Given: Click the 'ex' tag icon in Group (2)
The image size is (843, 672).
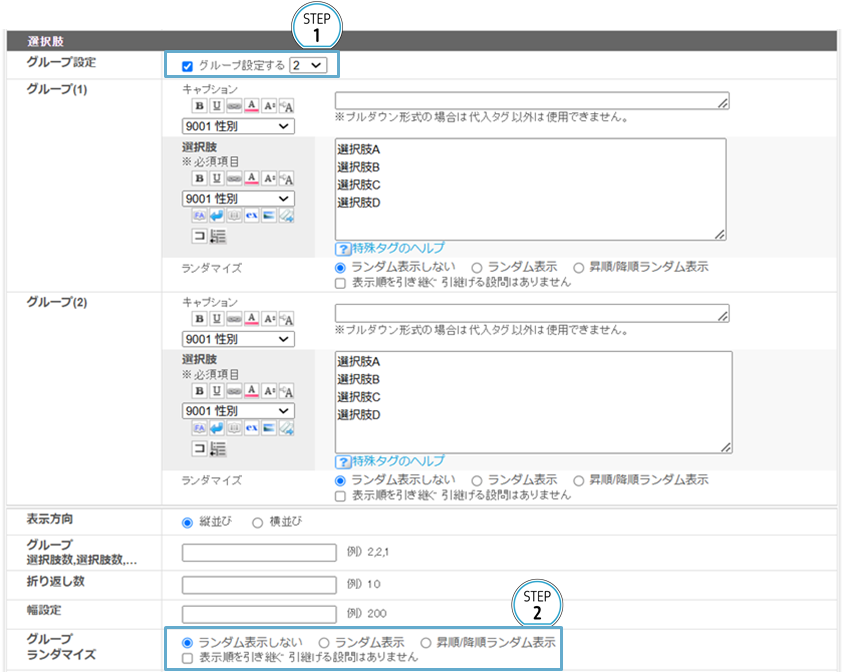Looking at the screenshot, I should (251, 429).
